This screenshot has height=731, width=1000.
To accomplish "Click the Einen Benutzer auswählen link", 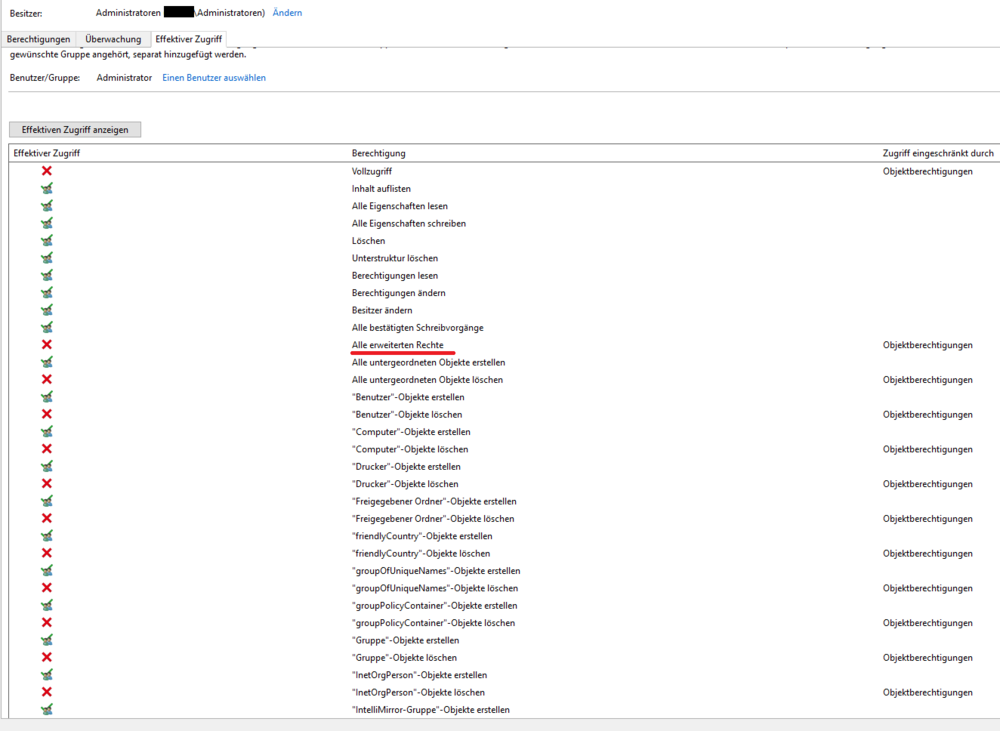I will 214,77.
